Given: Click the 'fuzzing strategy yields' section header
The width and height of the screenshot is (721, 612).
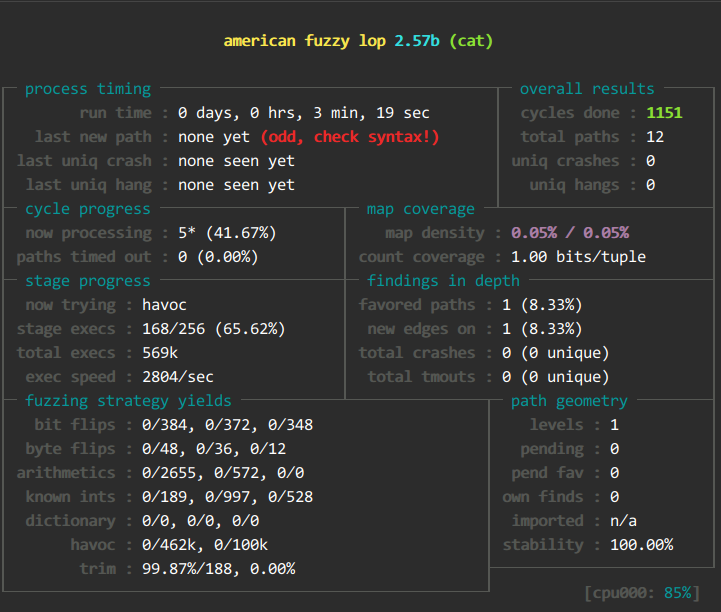Looking at the screenshot, I should (x=128, y=400).
